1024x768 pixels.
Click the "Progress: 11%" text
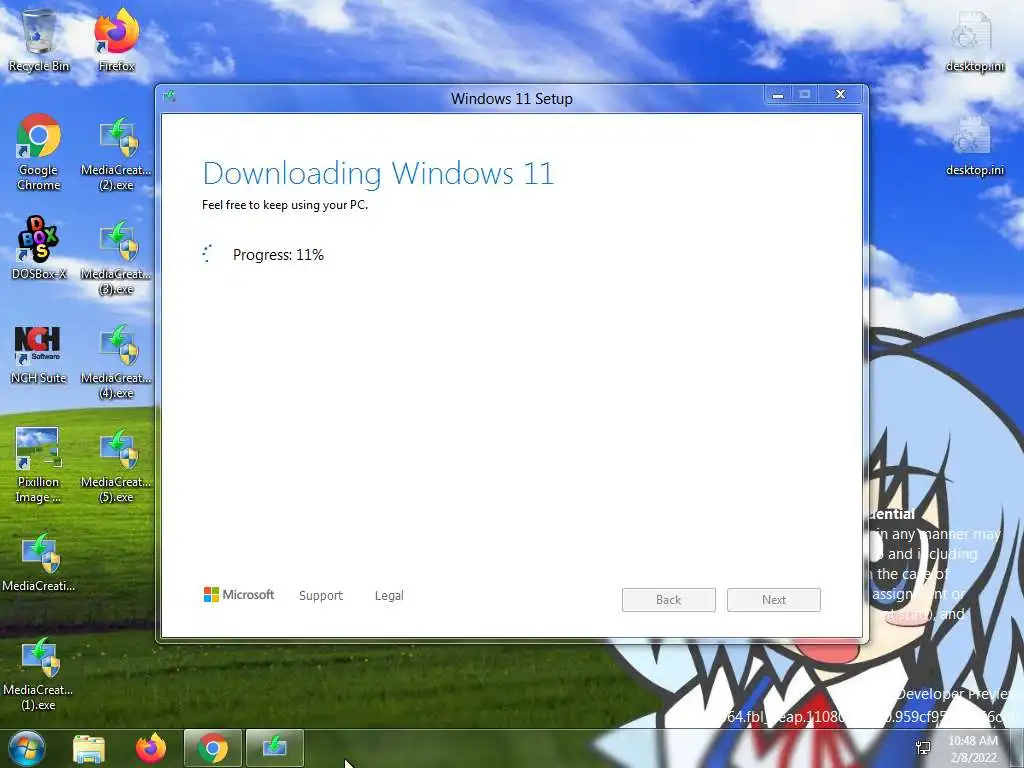pos(278,255)
